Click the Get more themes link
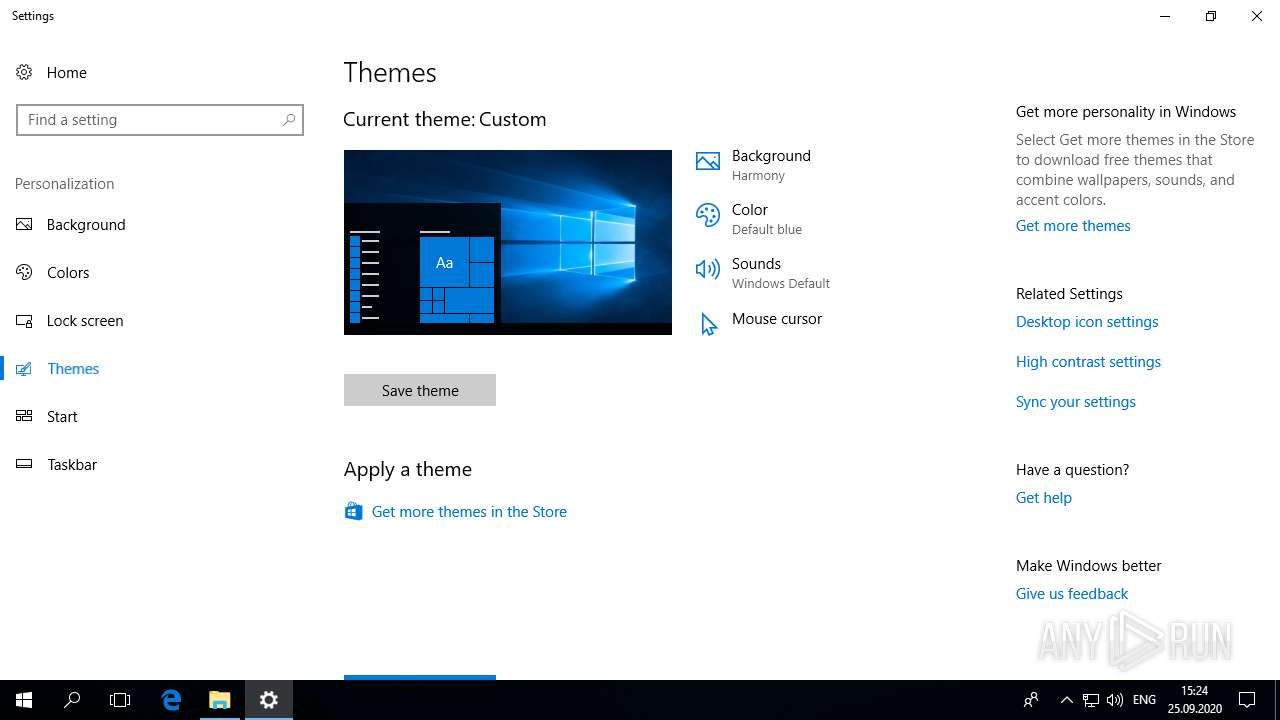1280x720 pixels. point(1073,225)
